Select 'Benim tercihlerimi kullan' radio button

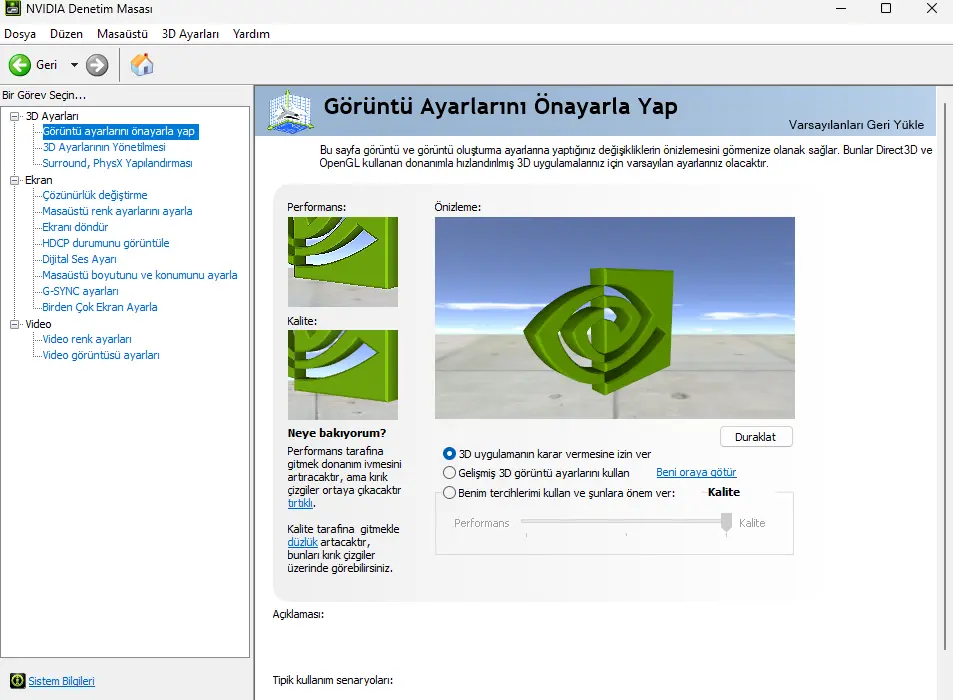(449, 493)
